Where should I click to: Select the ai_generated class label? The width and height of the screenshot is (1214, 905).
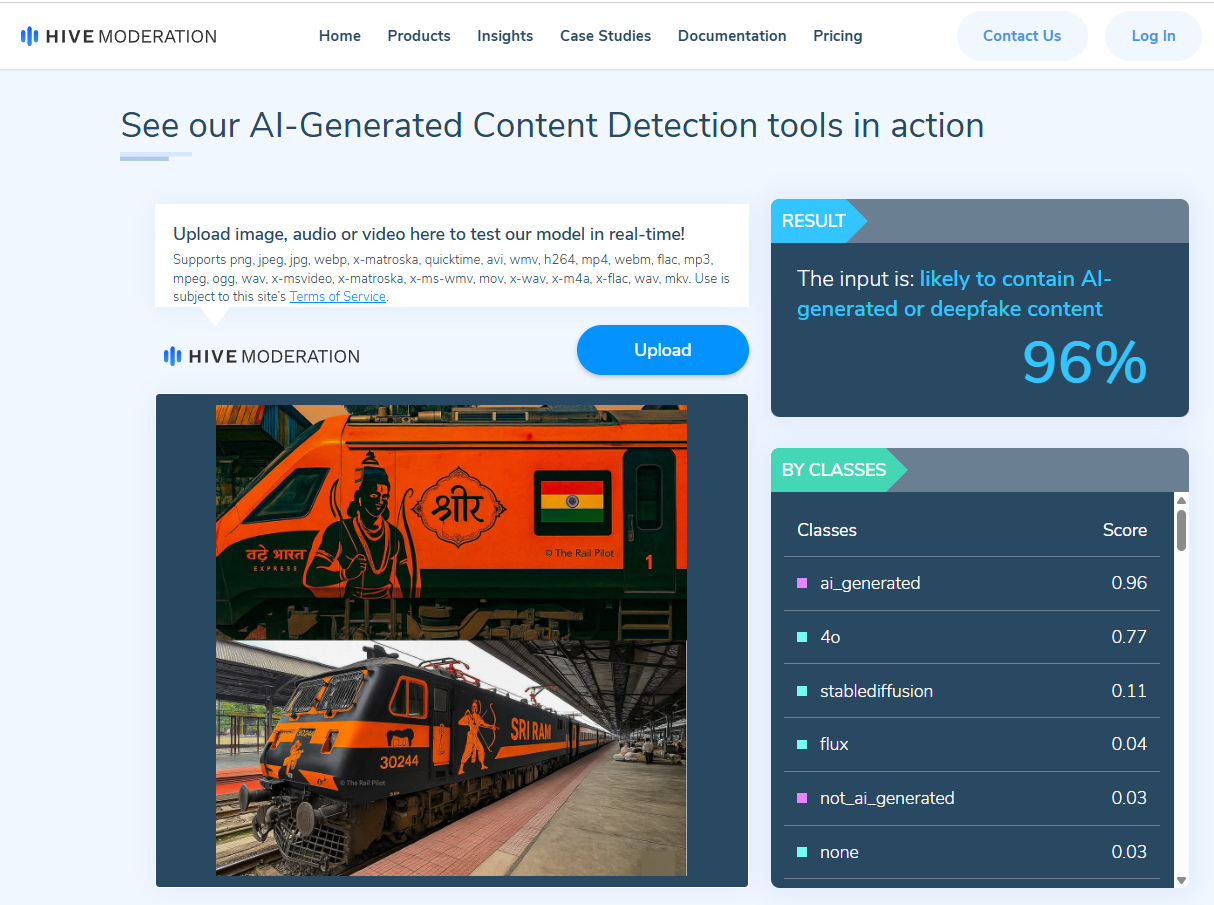870,583
